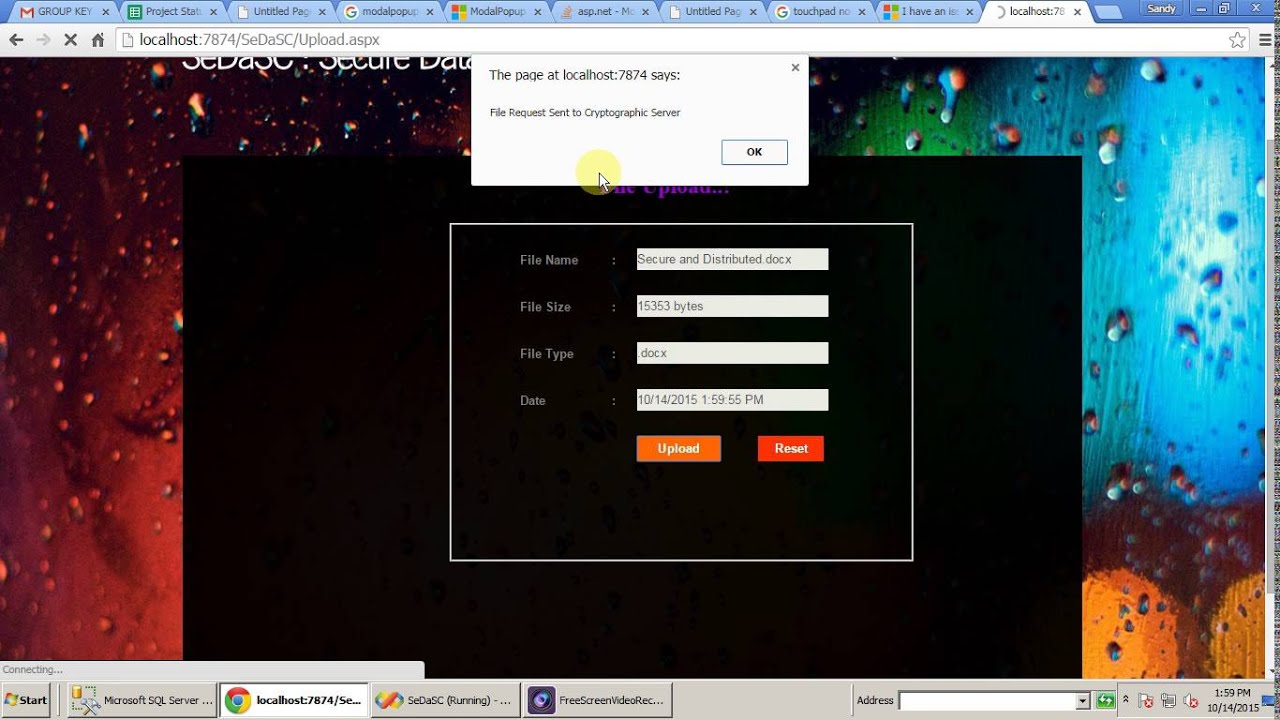Click the network tray icon
The image size is (1280, 720).
[1168, 701]
